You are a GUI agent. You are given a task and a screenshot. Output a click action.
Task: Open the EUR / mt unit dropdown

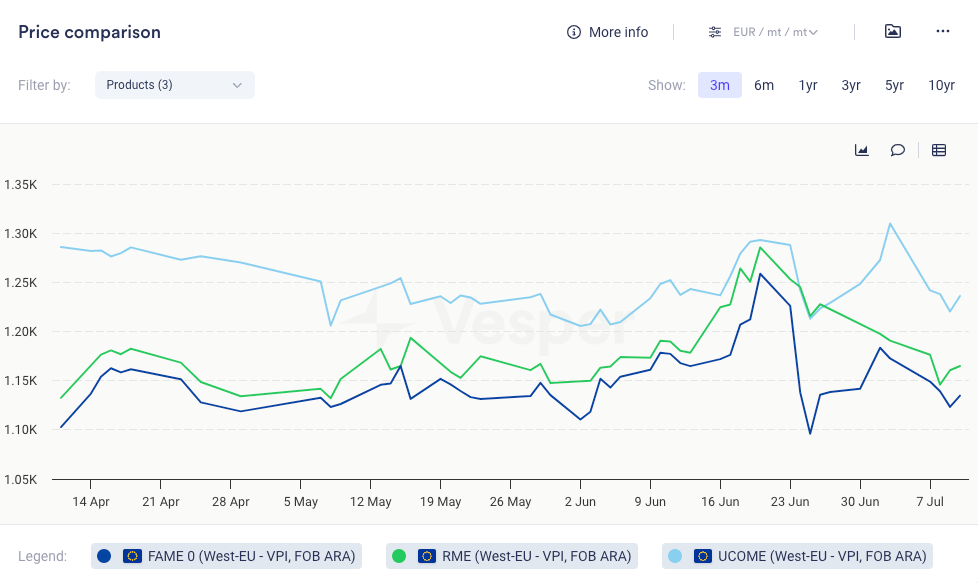click(x=776, y=32)
